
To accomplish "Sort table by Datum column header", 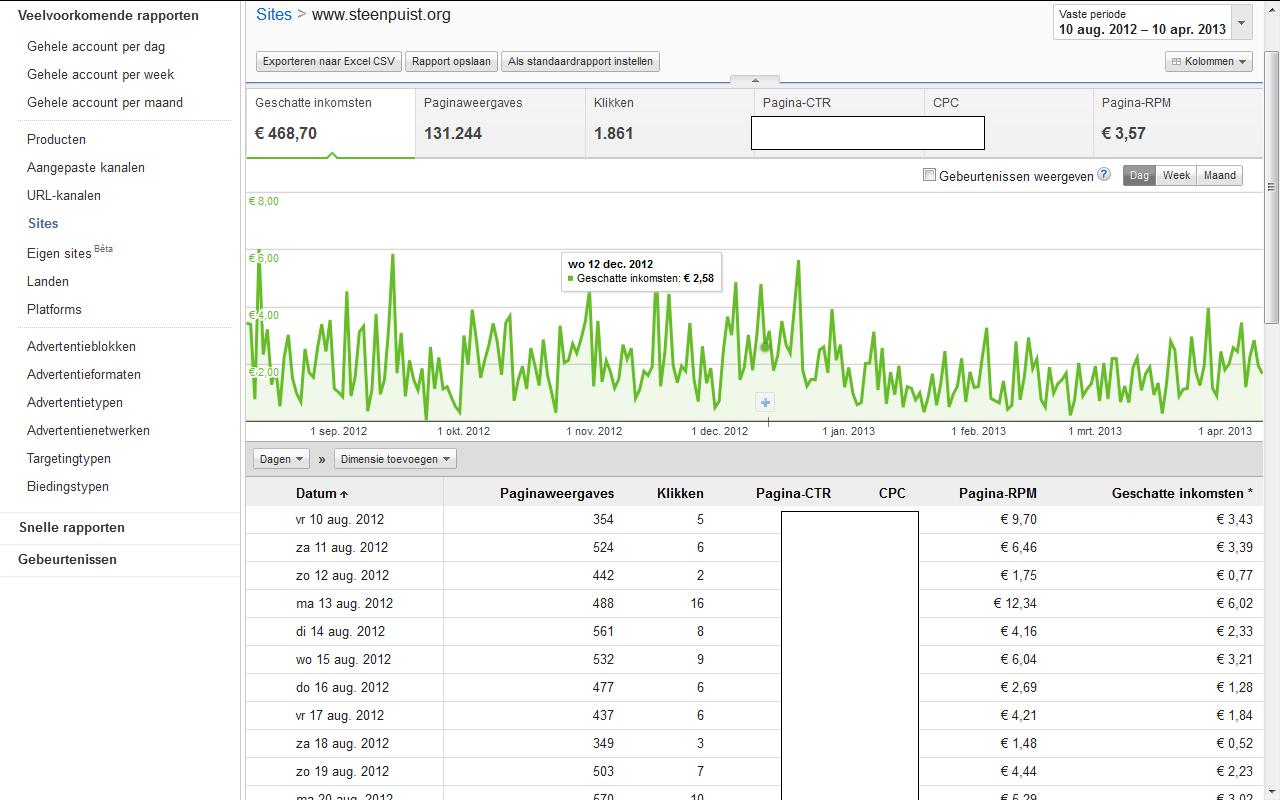I will [322, 493].
